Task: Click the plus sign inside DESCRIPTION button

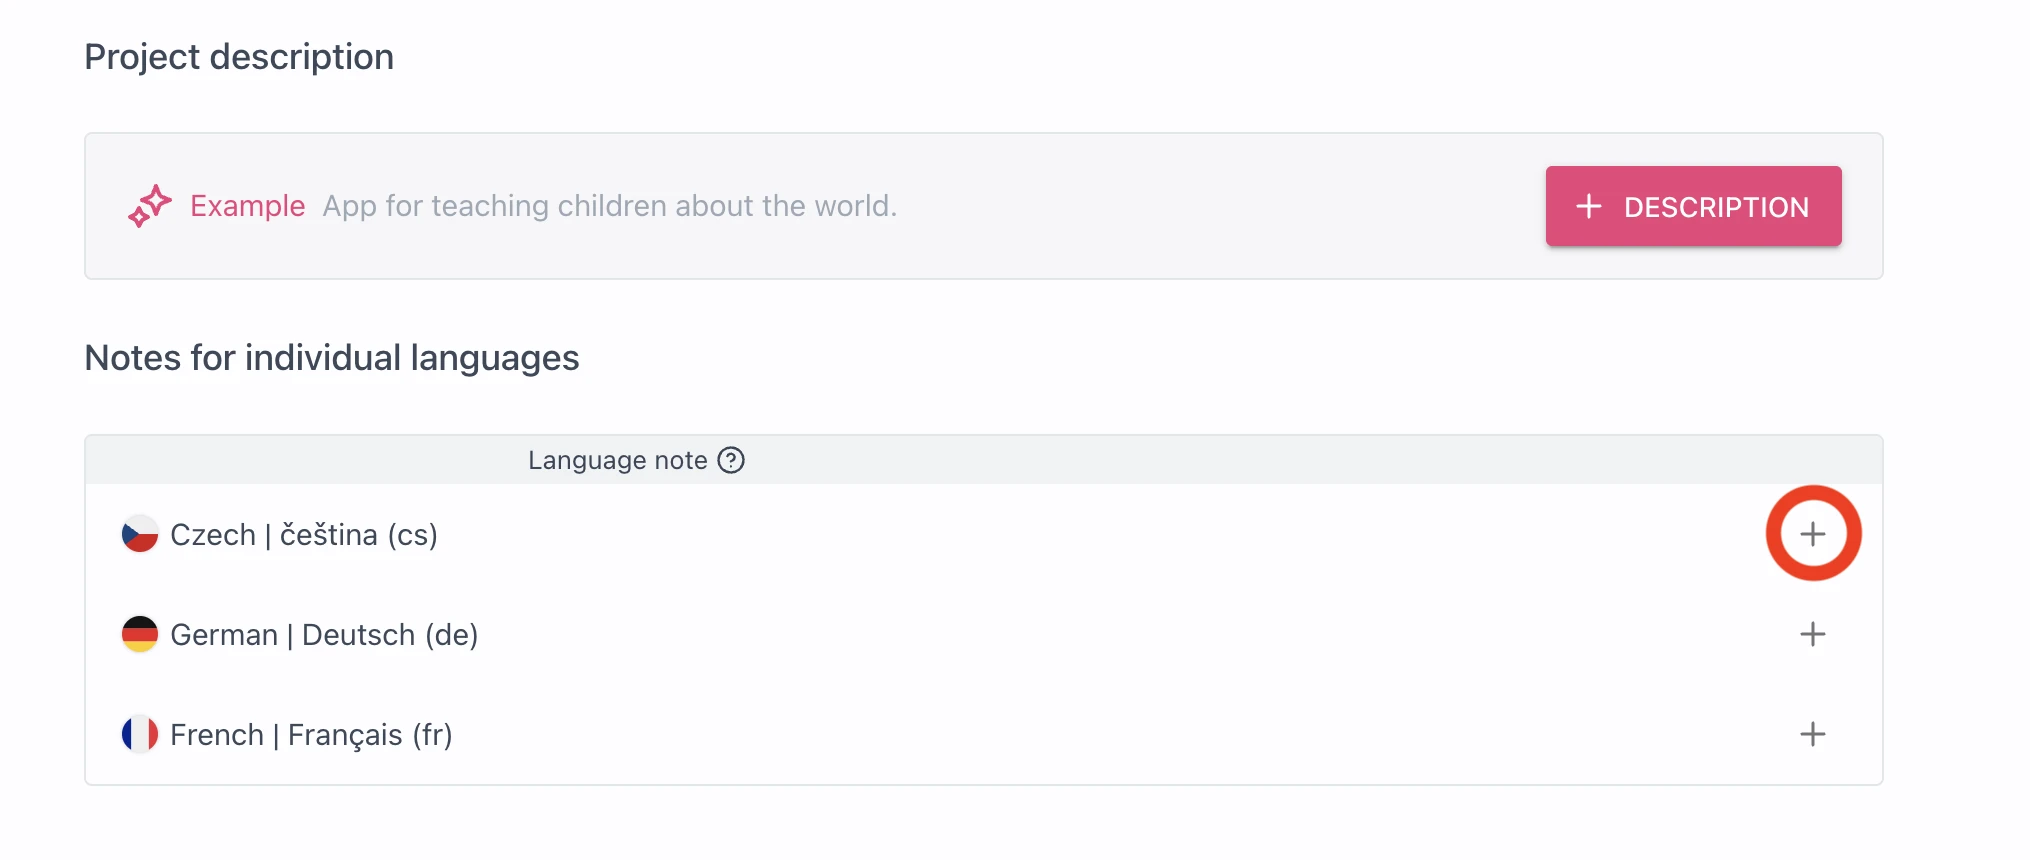Action: (x=1588, y=207)
